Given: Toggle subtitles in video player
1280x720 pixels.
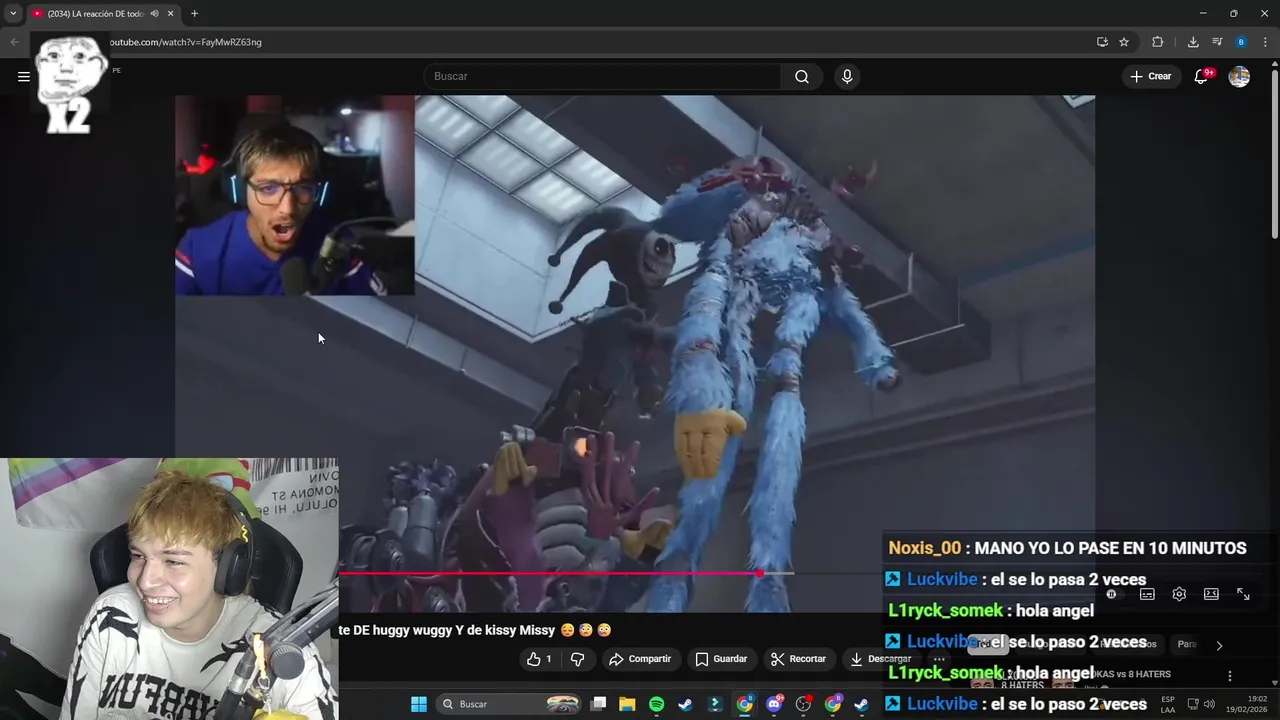Looking at the screenshot, I should [1147, 594].
